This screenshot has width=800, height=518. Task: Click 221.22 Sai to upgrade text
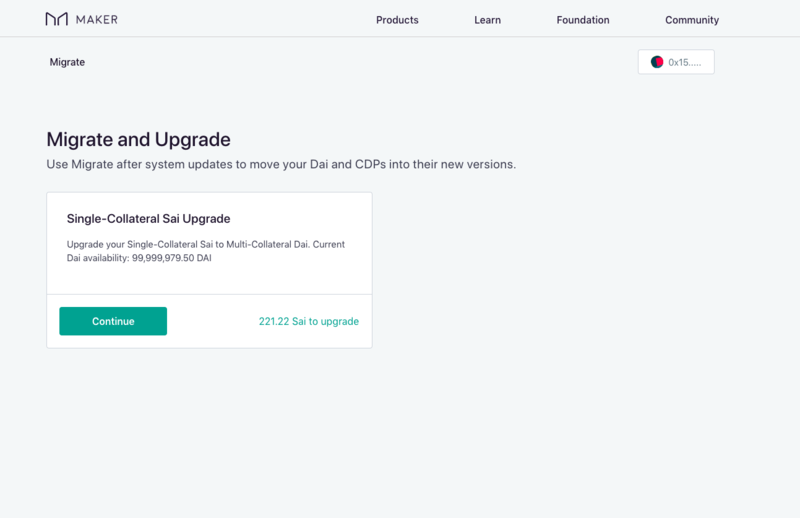(x=309, y=321)
